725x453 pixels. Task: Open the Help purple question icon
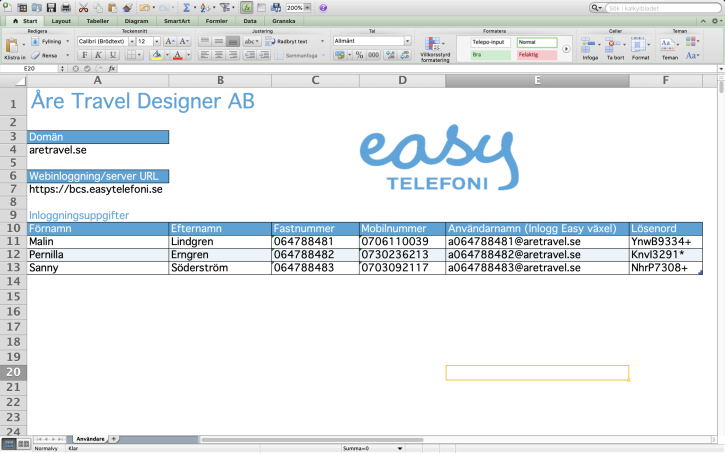point(323,8)
